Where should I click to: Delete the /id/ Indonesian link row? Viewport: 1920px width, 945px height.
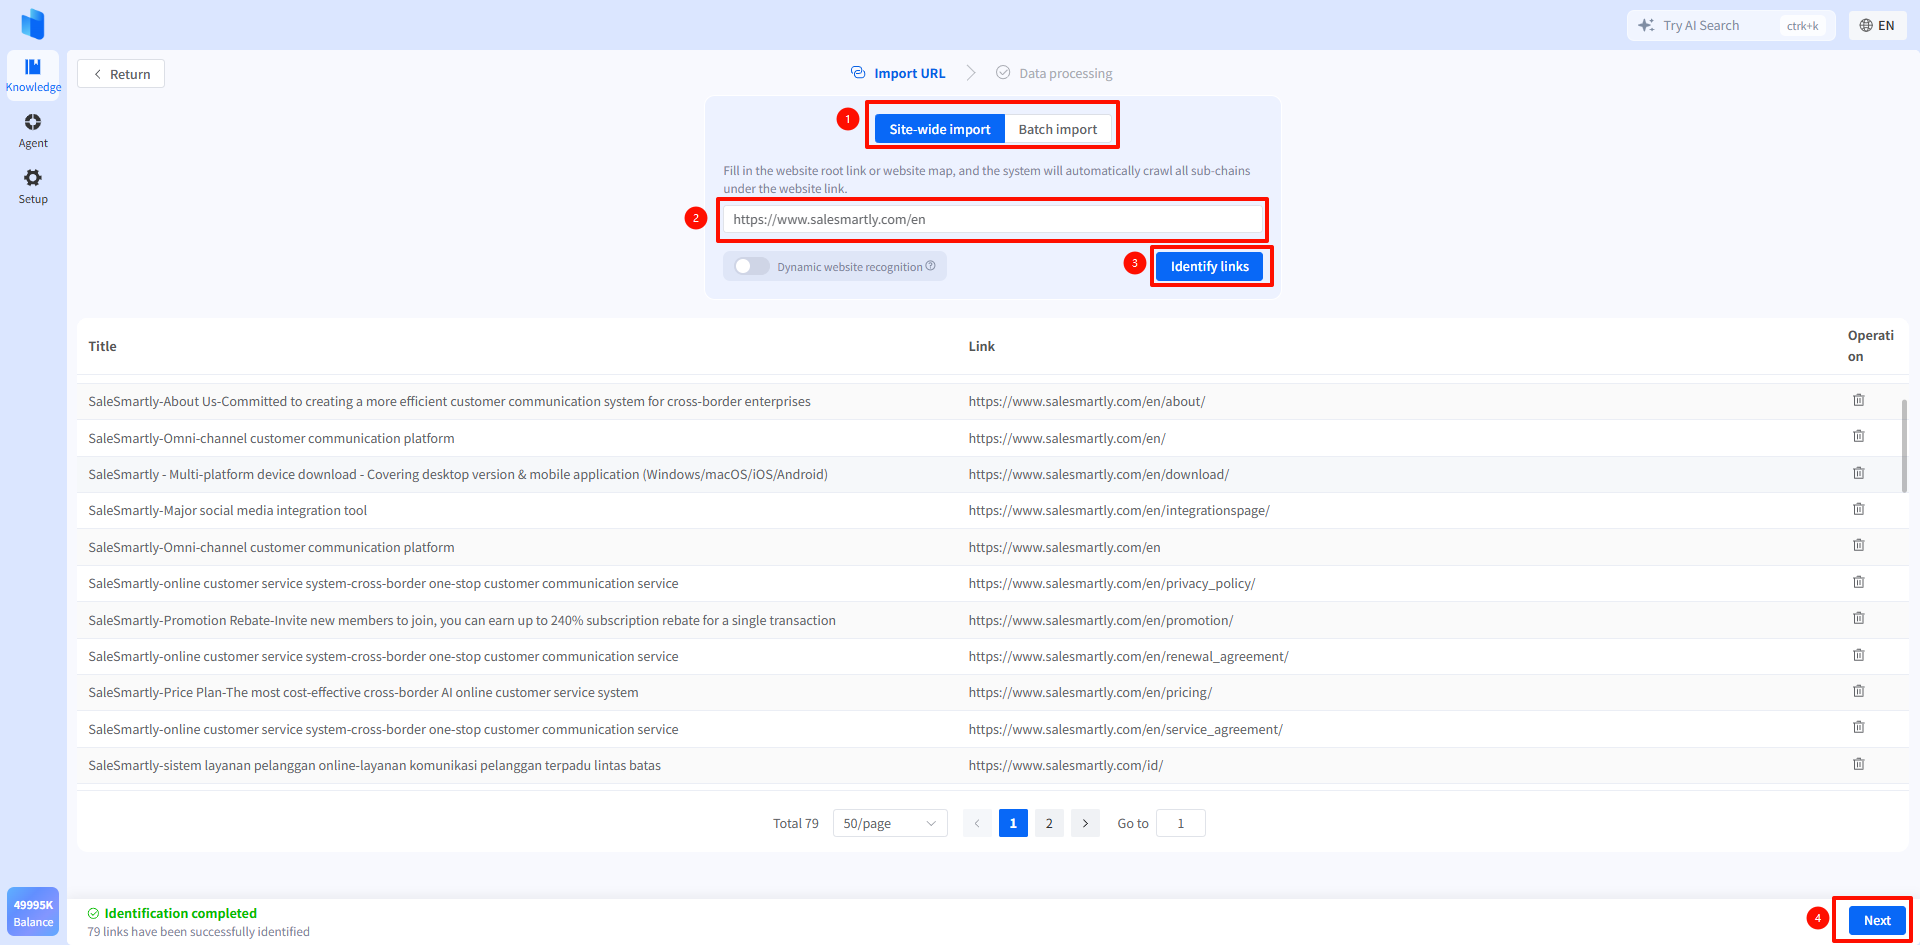1858,764
